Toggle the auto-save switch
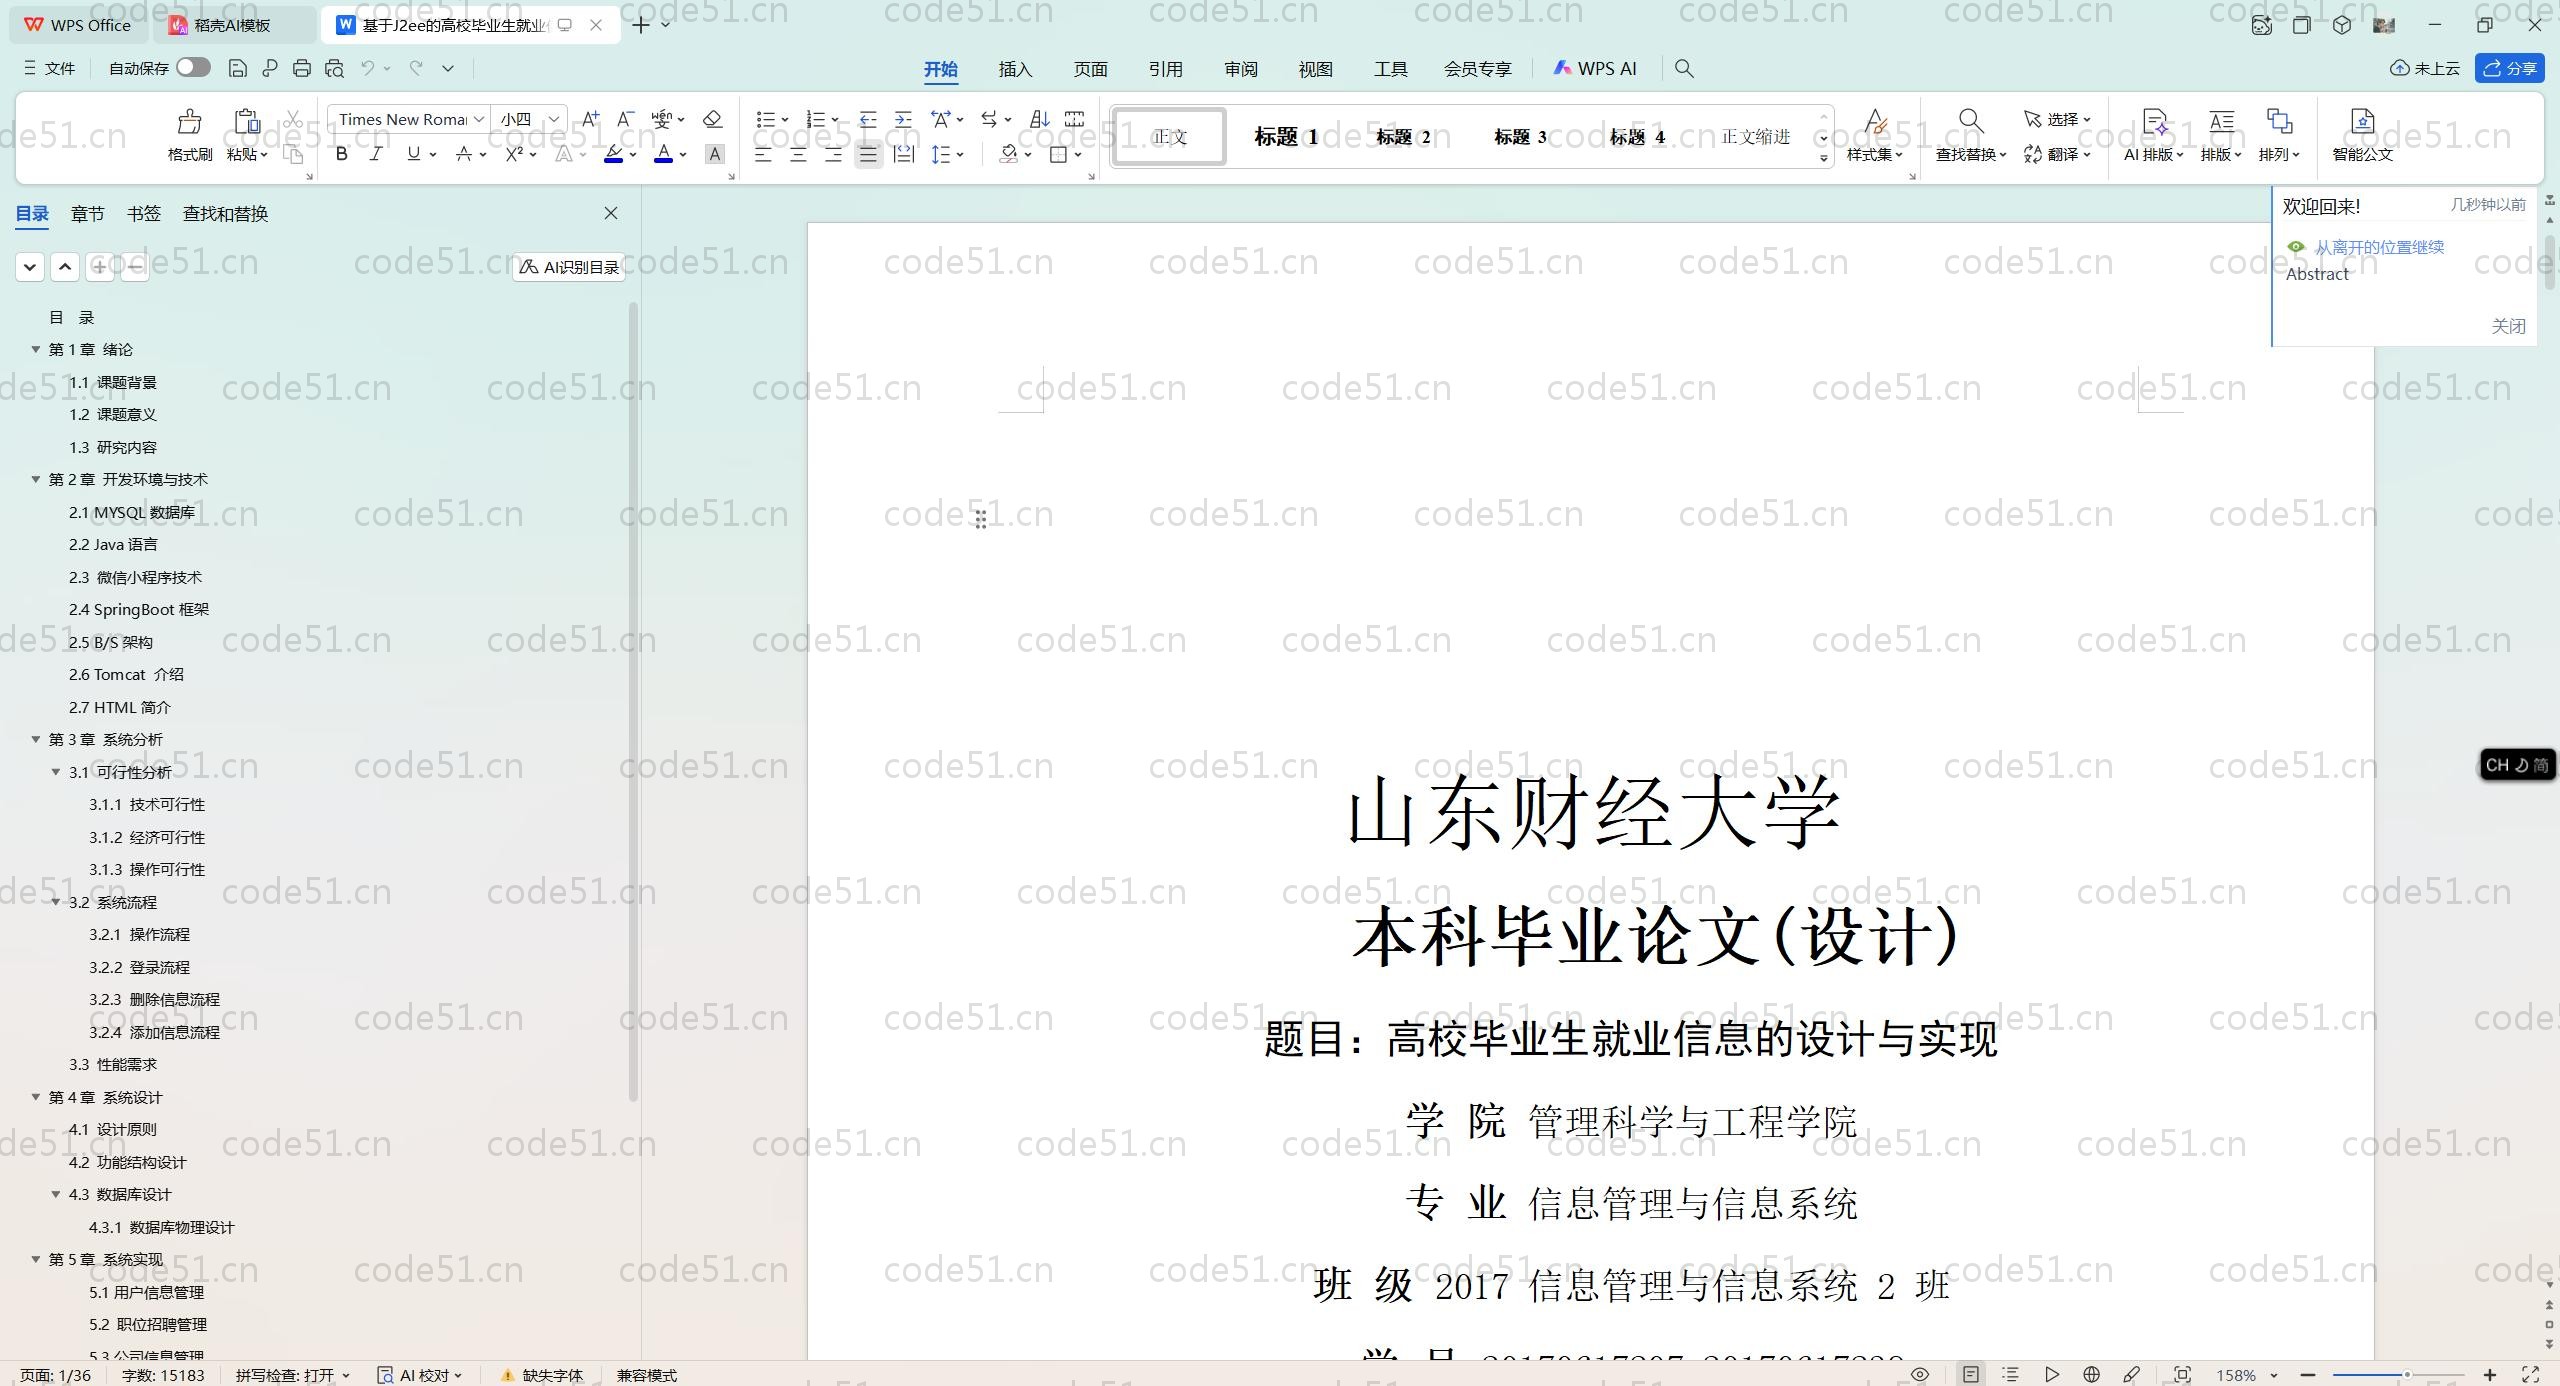The image size is (2560, 1386). [193, 67]
